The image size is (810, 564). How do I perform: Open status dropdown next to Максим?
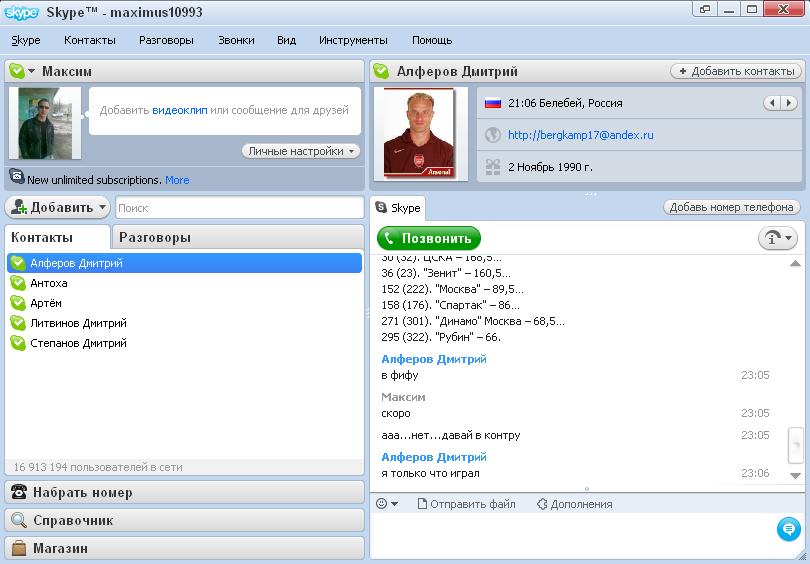point(32,71)
